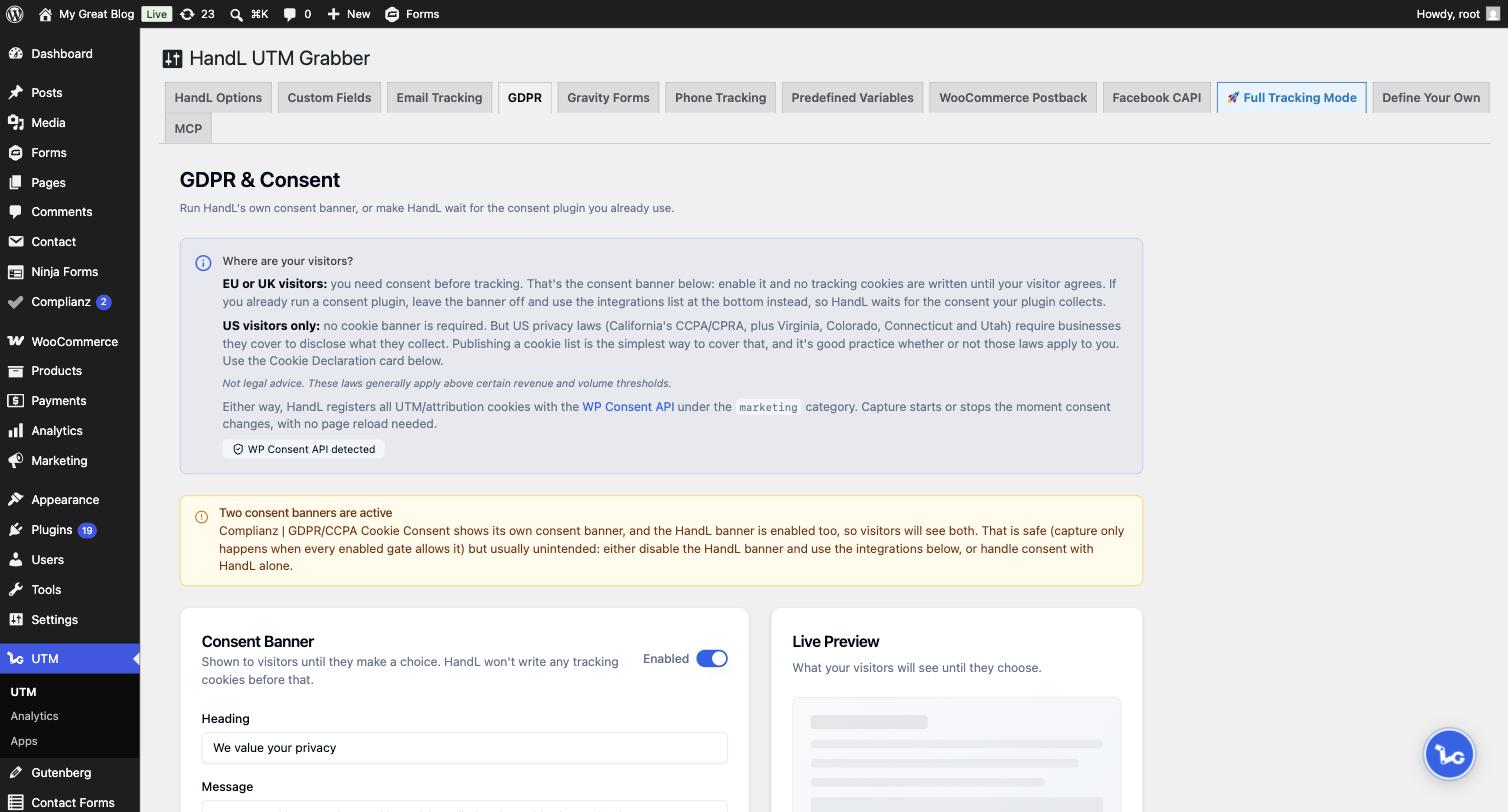Image resolution: width=1508 pixels, height=812 pixels.
Task: Open the Forms icon in admin bar
Action: pyautogui.click(x=392, y=14)
